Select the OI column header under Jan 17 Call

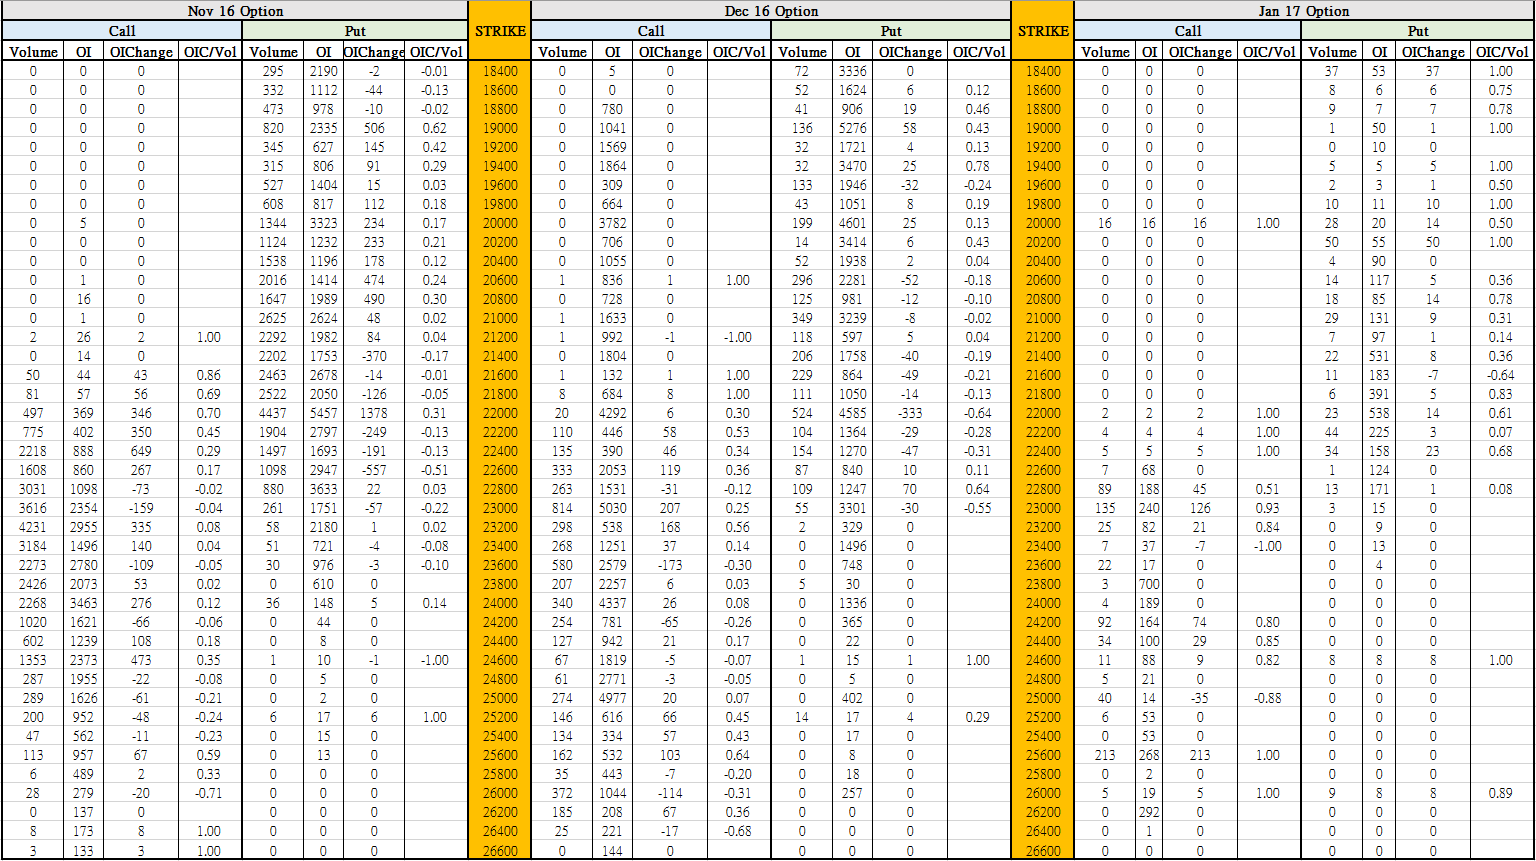click(1149, 52)
